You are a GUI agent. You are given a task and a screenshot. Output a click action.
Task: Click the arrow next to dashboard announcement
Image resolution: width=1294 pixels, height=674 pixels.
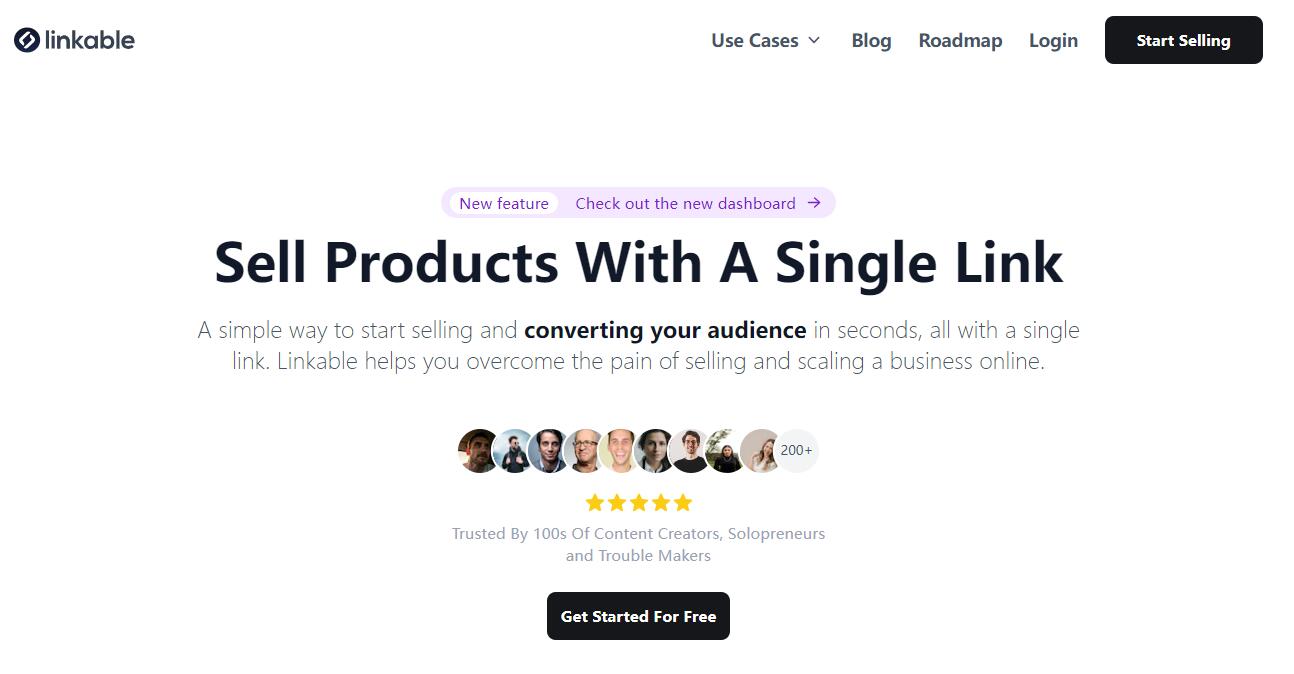pyautogui.click(x=813, y=203)
